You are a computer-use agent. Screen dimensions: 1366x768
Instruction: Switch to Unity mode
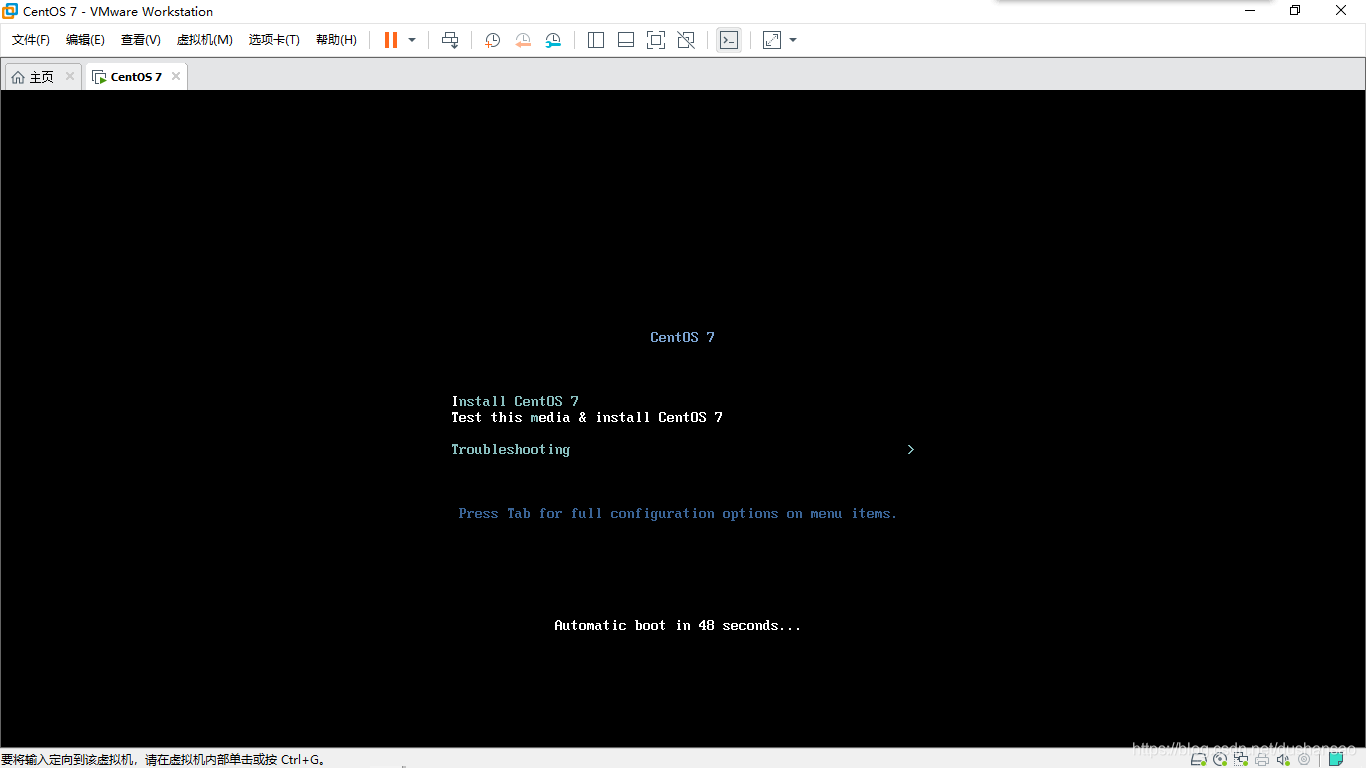point(686,40)
